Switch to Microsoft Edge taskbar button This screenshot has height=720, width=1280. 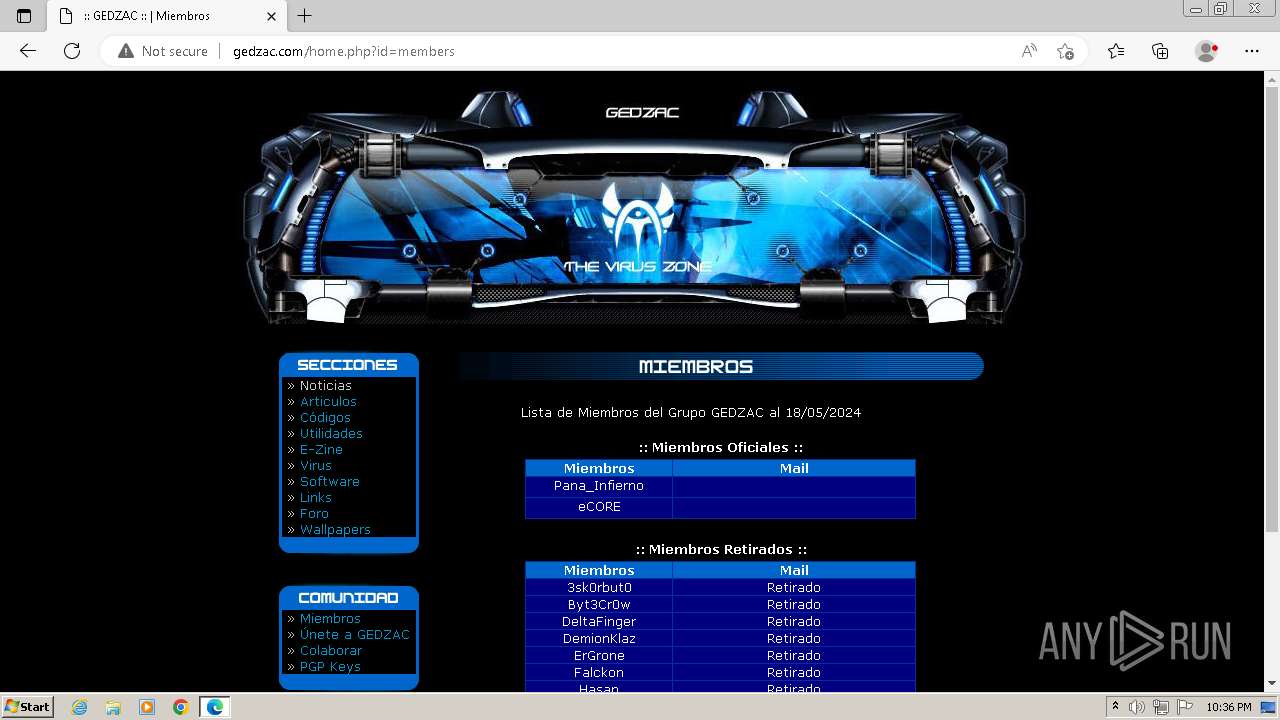point(215,707)
